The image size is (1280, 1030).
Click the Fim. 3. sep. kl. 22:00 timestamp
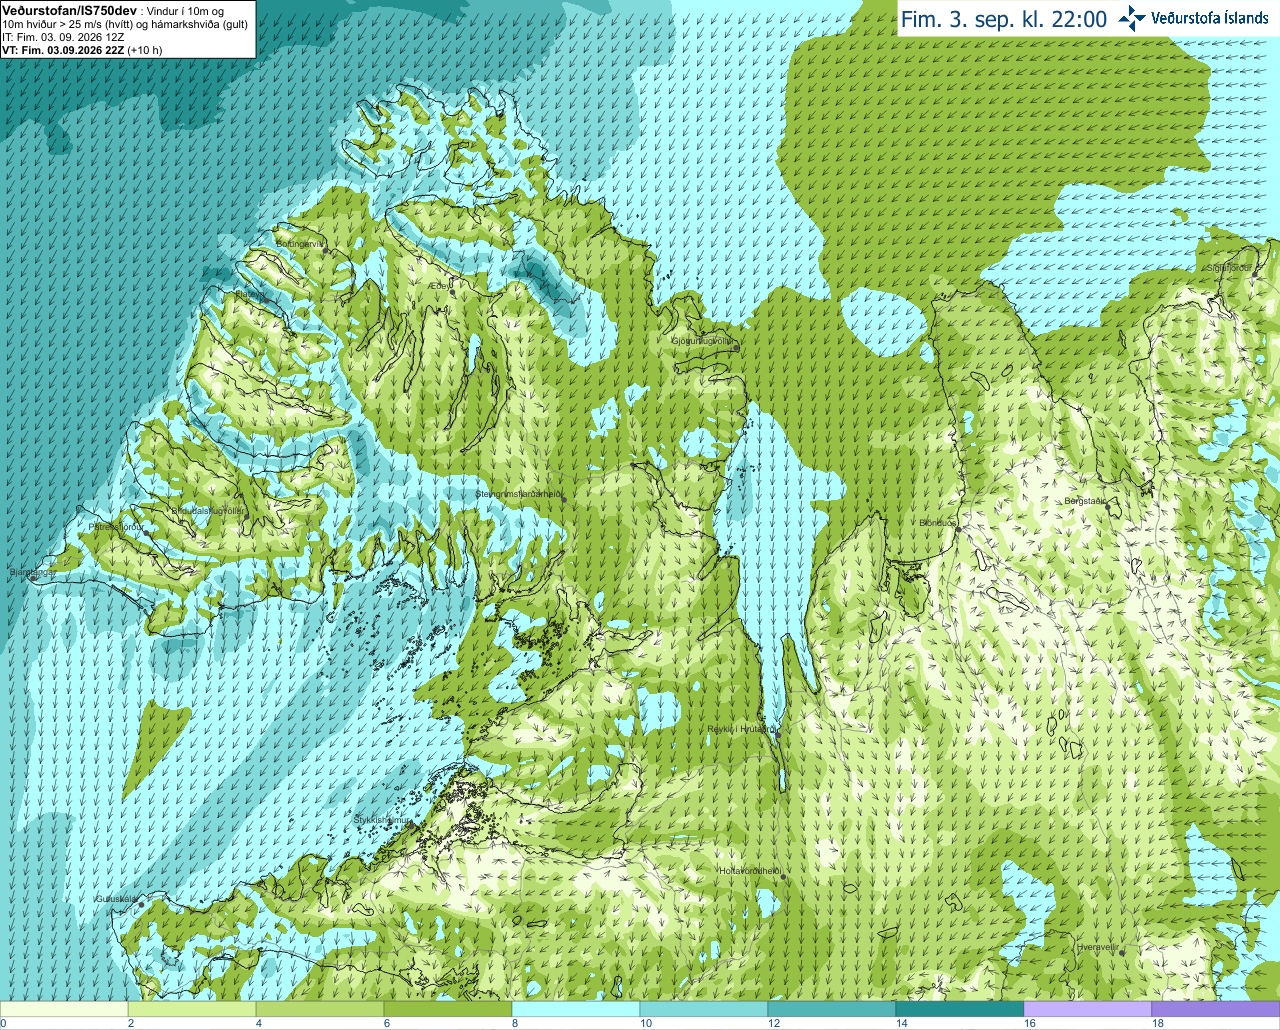point(1003,19)
